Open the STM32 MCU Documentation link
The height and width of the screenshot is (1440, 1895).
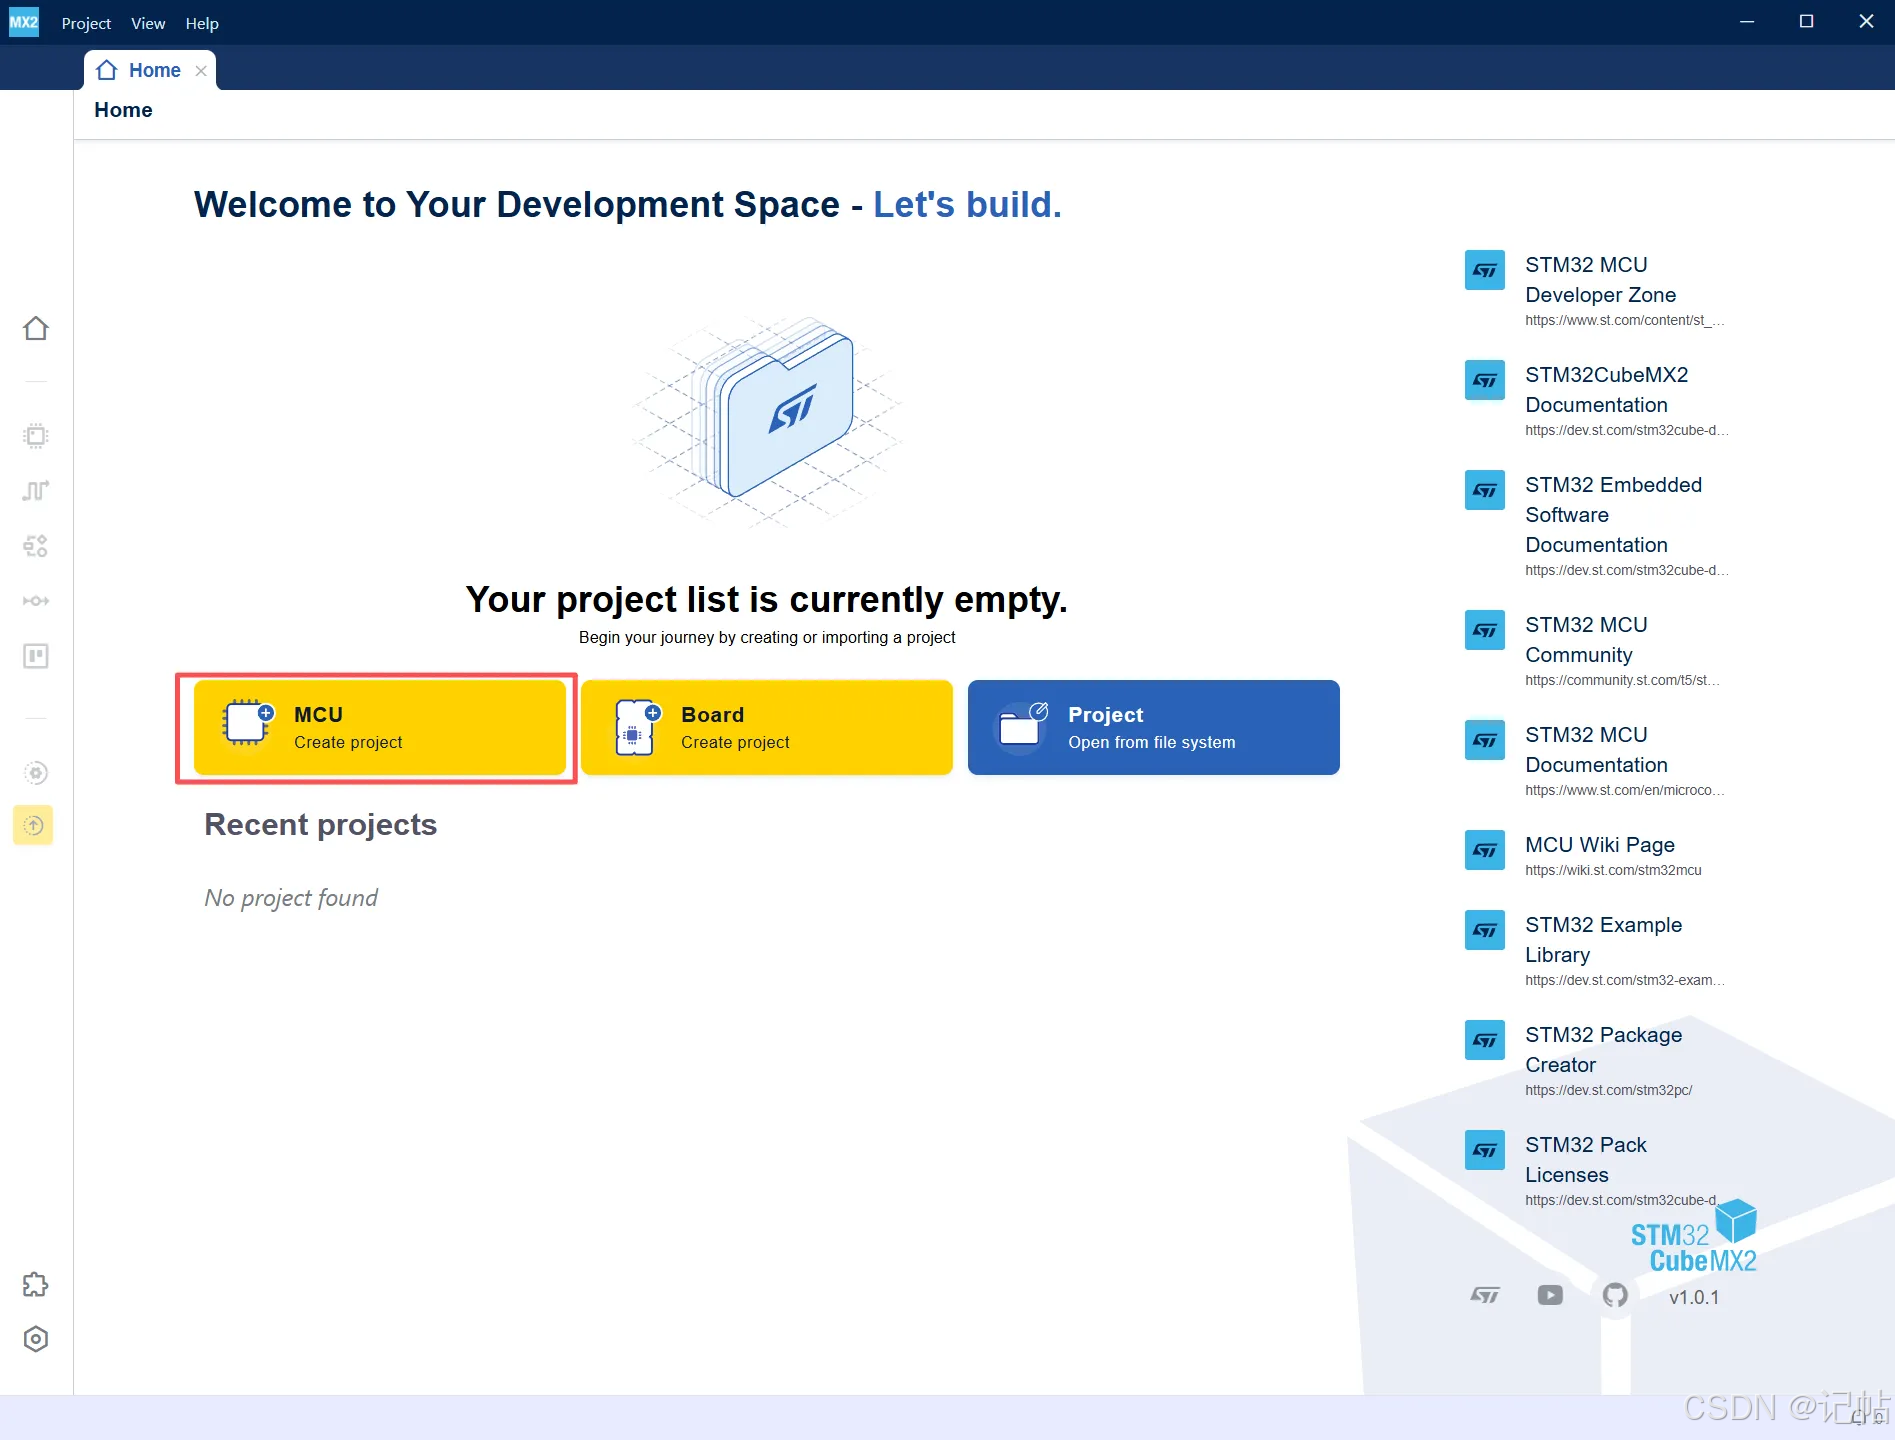pyautogui.click(x=1596, y=750)
